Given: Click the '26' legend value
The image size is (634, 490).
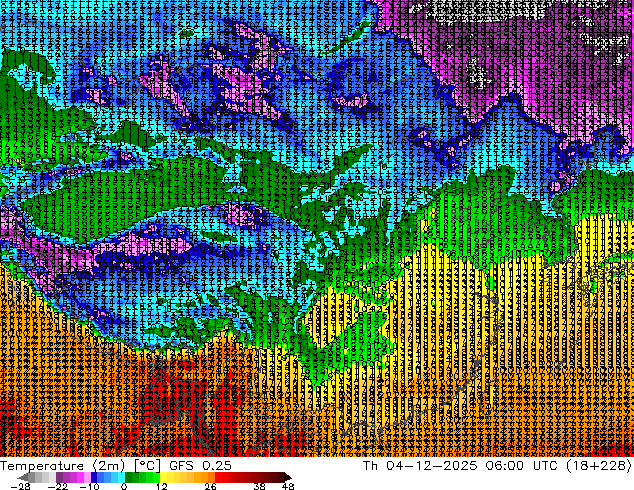Looking at the screenshot, I should pyautogui.click(x=210, y=486).
